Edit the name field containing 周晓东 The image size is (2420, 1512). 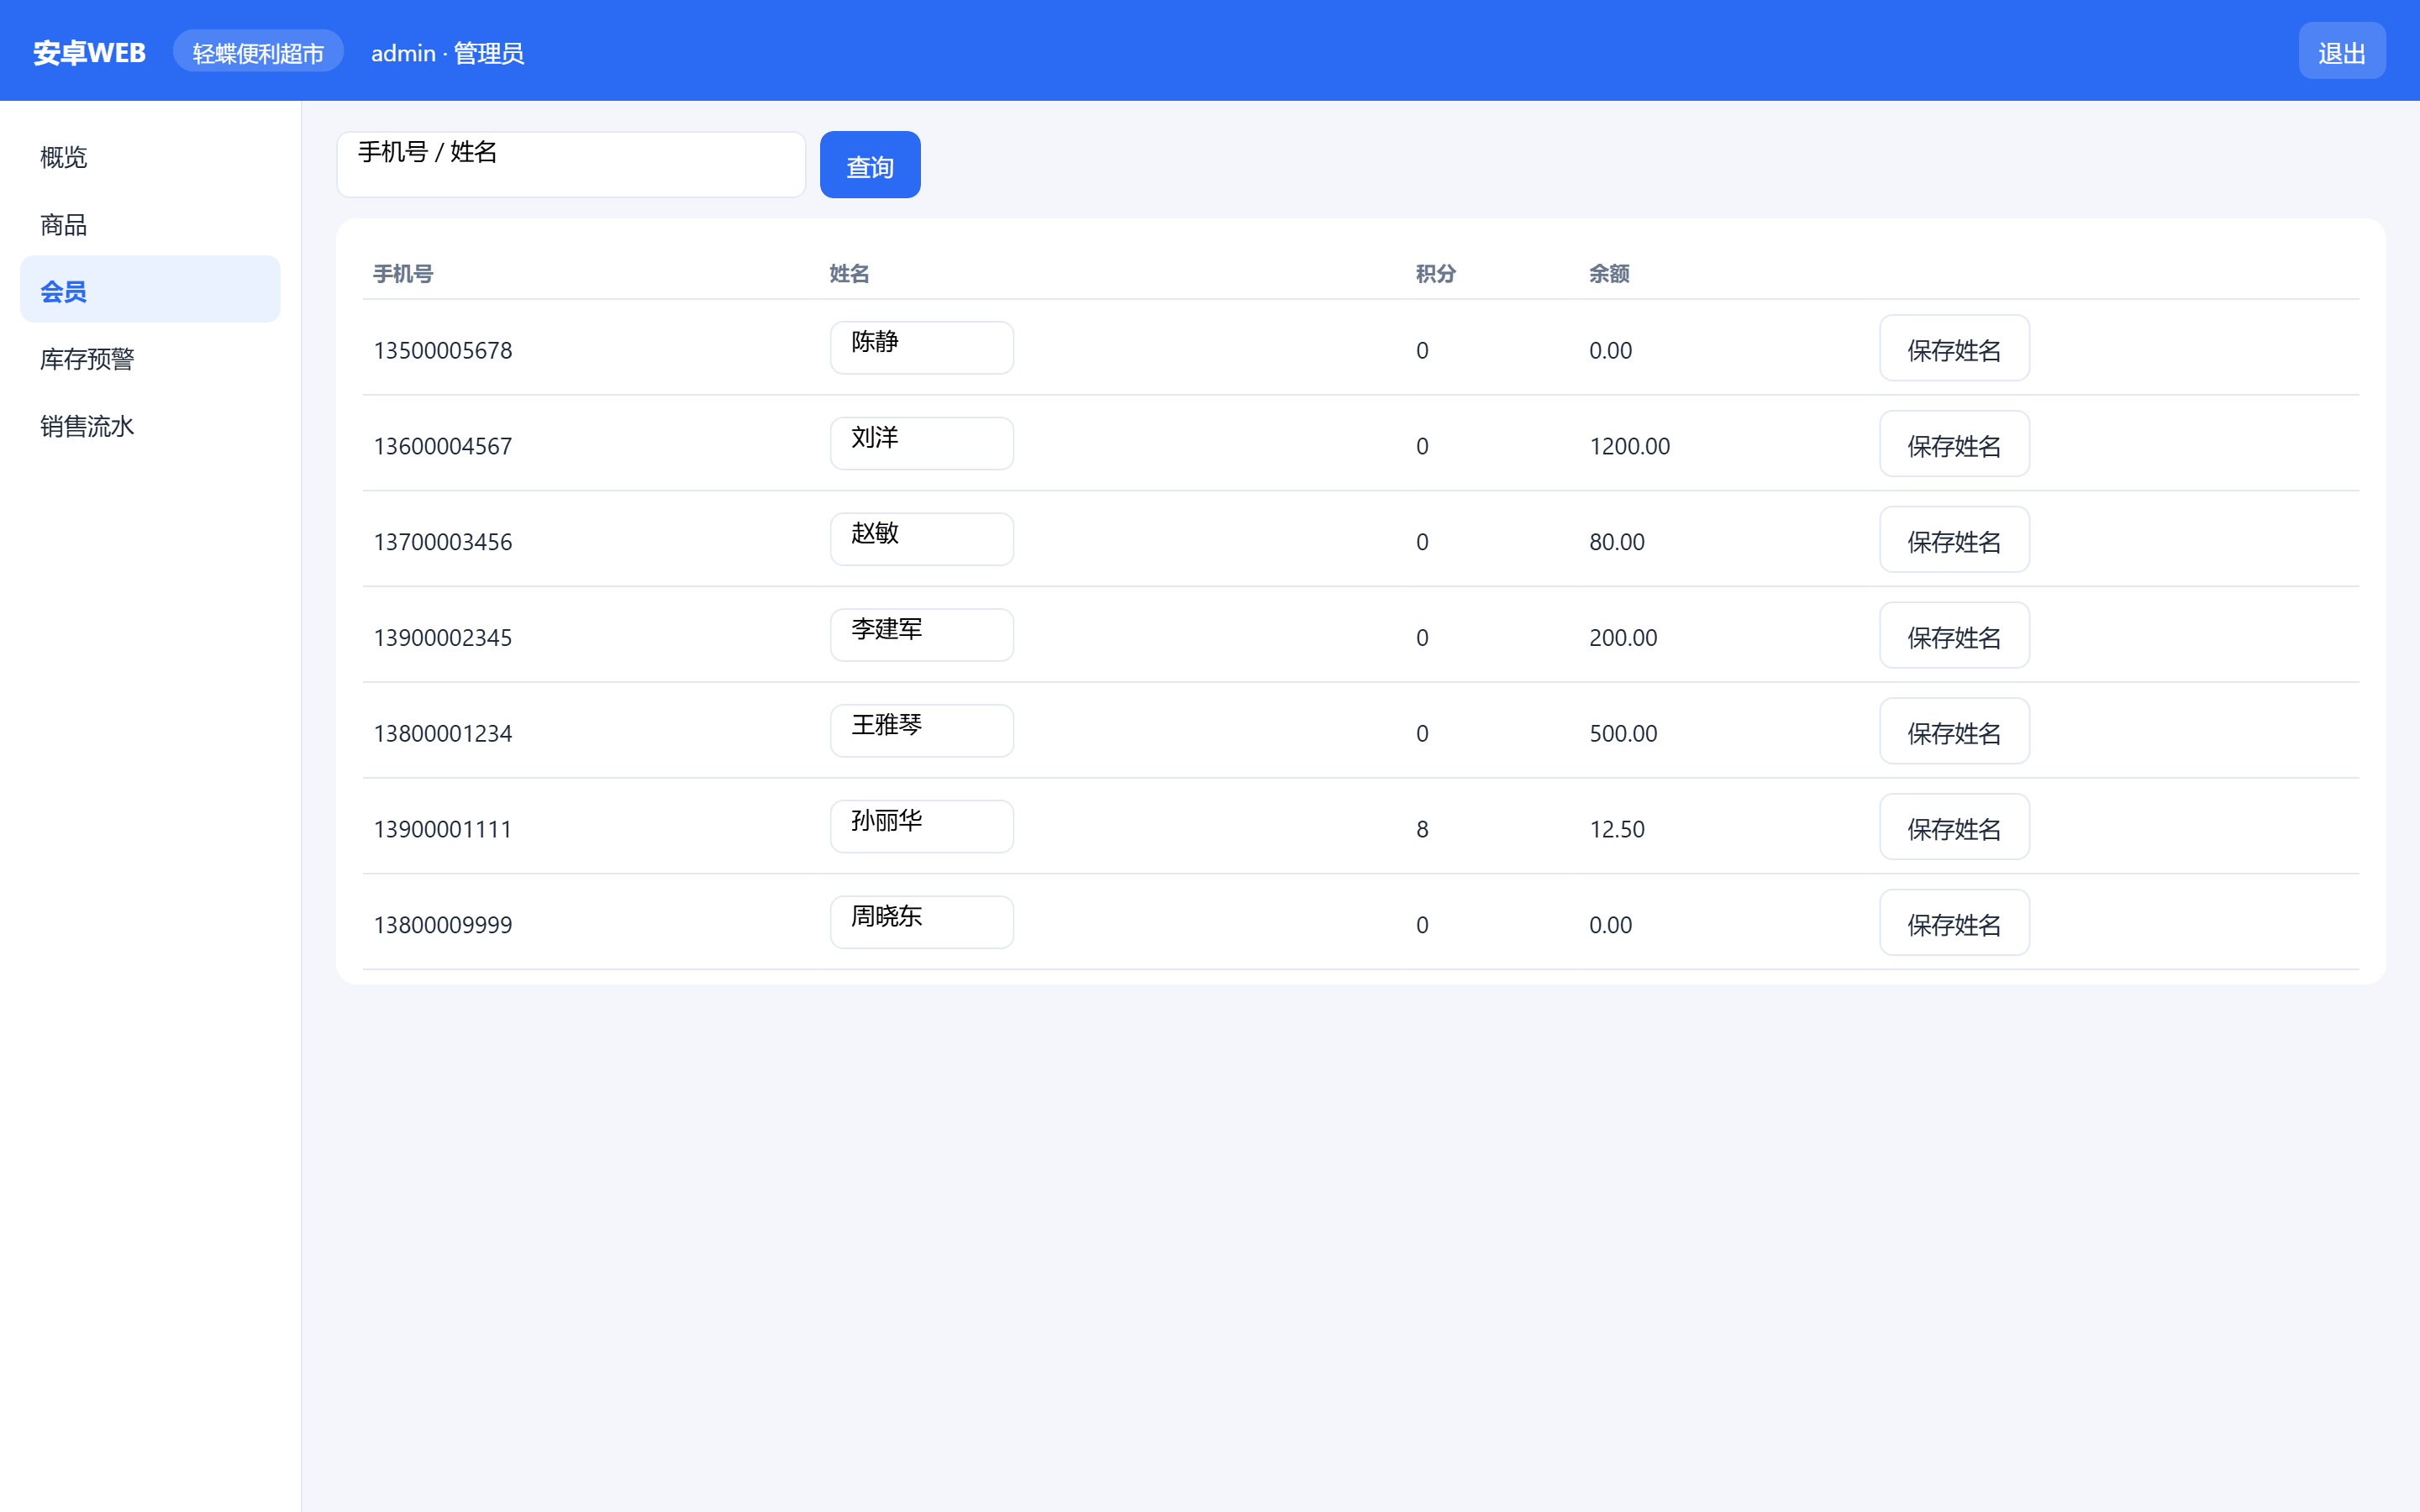[922, 922]
